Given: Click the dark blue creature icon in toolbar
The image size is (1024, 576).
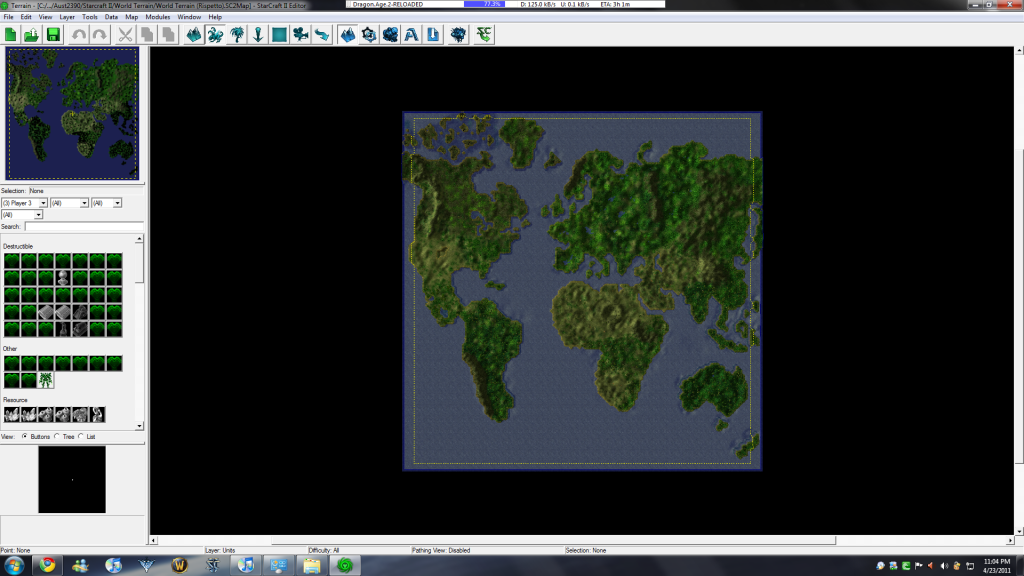Looking at the screenshot, I should click(458, 35).
